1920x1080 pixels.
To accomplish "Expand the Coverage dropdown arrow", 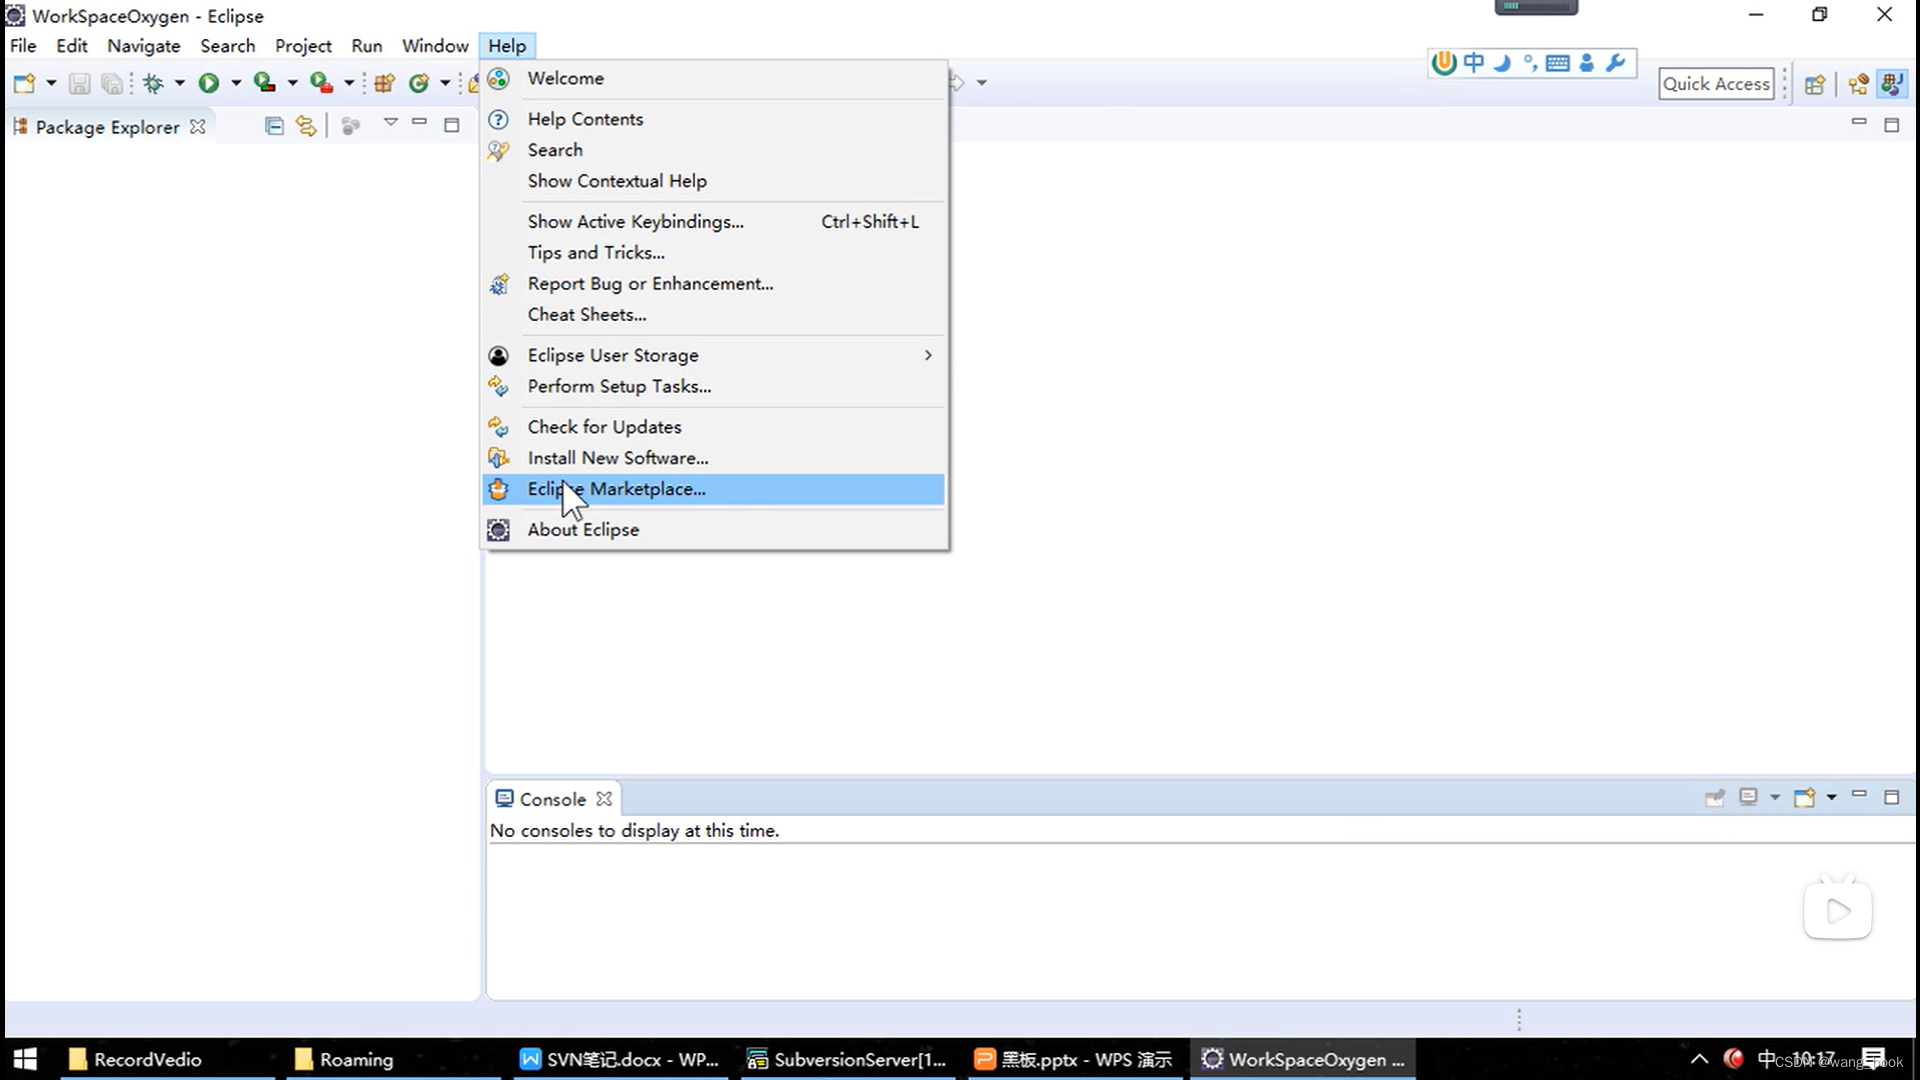I will pos(292,83).
